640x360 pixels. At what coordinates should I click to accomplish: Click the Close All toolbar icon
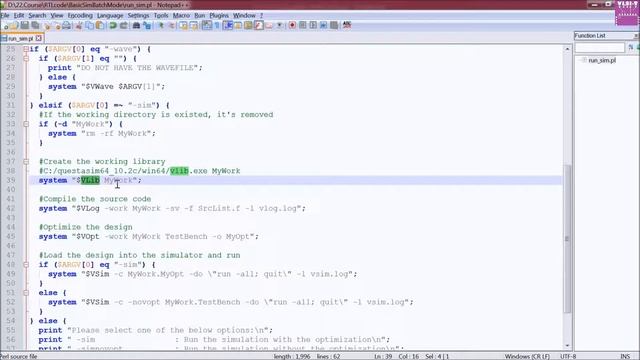coord(58,25)
